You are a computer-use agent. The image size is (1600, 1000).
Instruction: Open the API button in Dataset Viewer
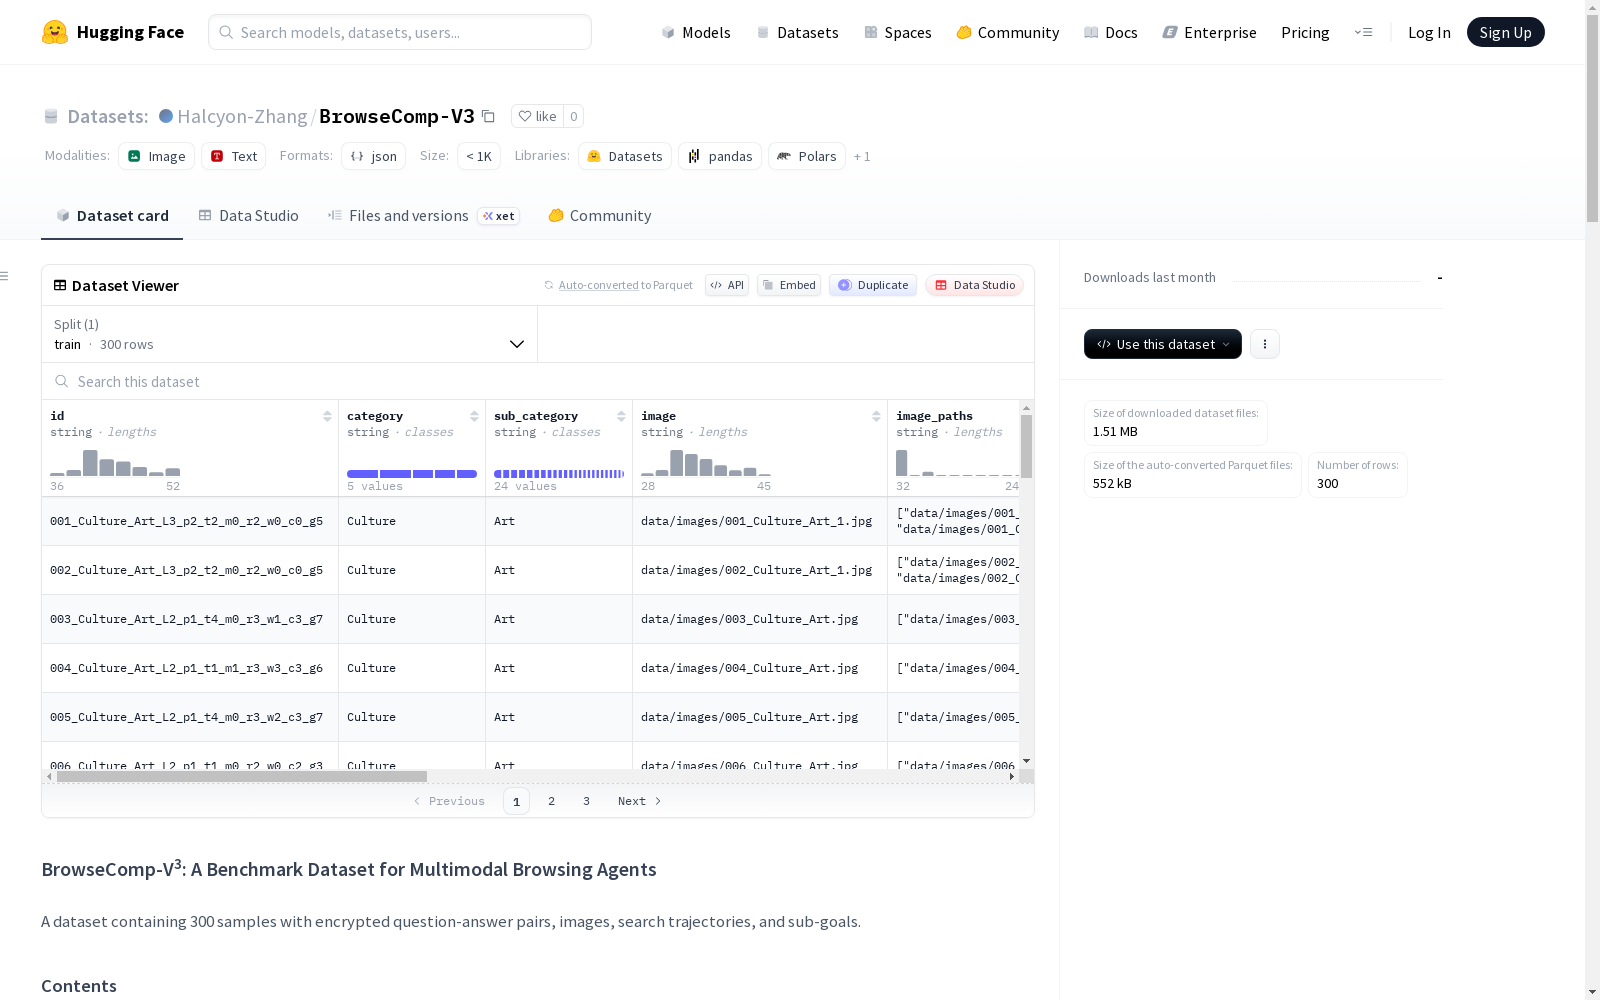click(x=727, y=285)
